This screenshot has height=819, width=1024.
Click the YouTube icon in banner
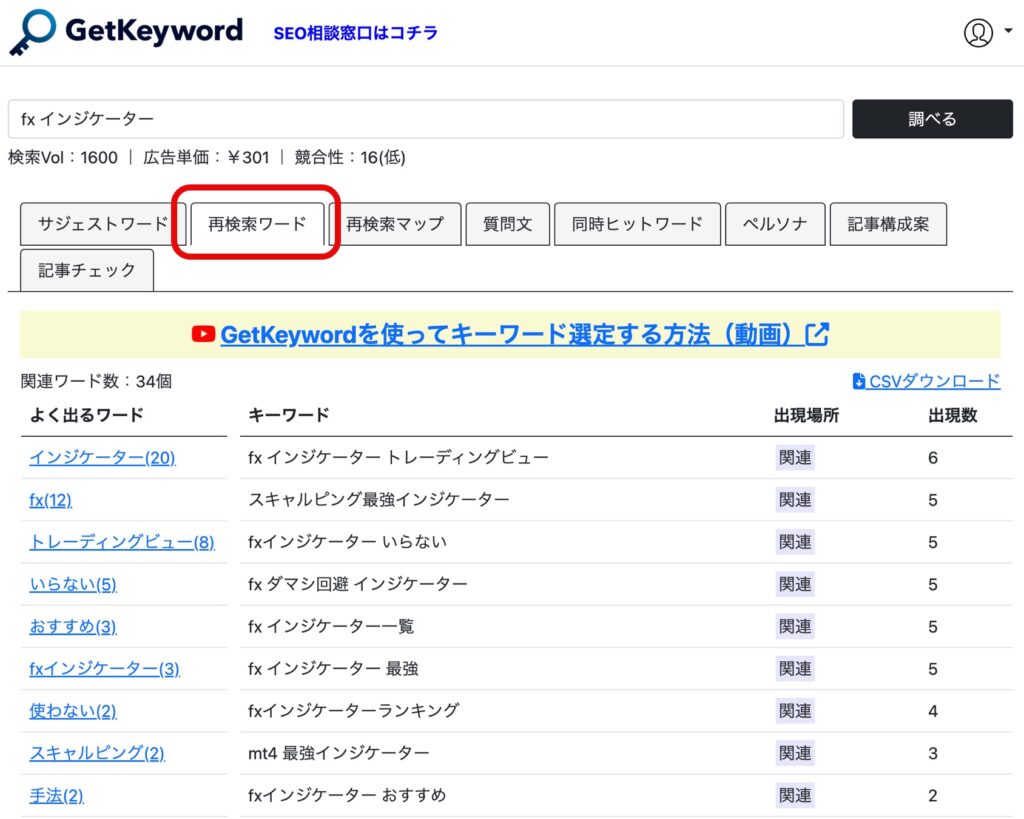coord(203,334)
